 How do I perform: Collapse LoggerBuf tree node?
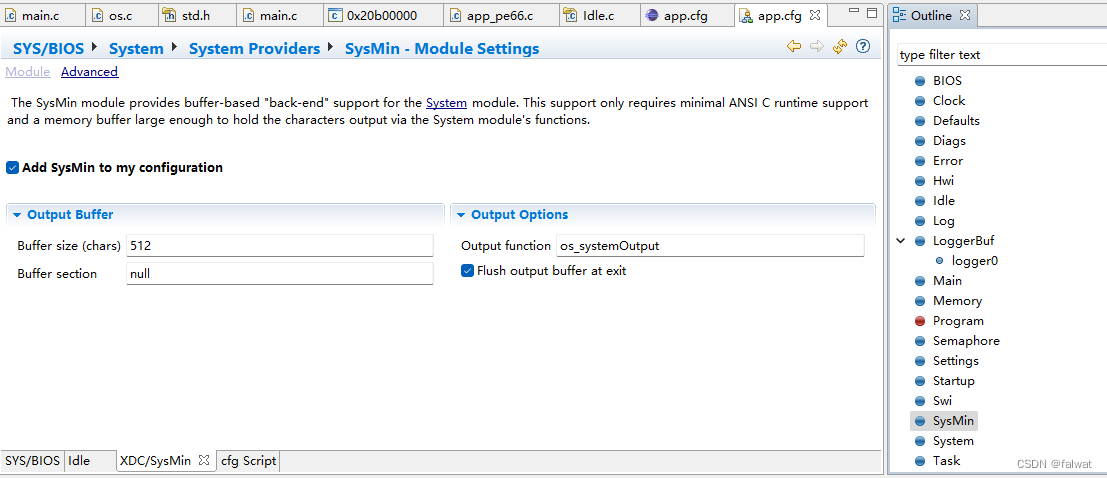tap(901, 241)
